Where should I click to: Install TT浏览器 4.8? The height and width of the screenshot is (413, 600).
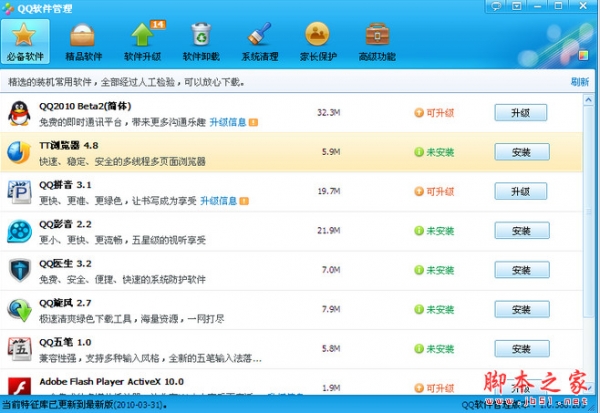(522, 152)
